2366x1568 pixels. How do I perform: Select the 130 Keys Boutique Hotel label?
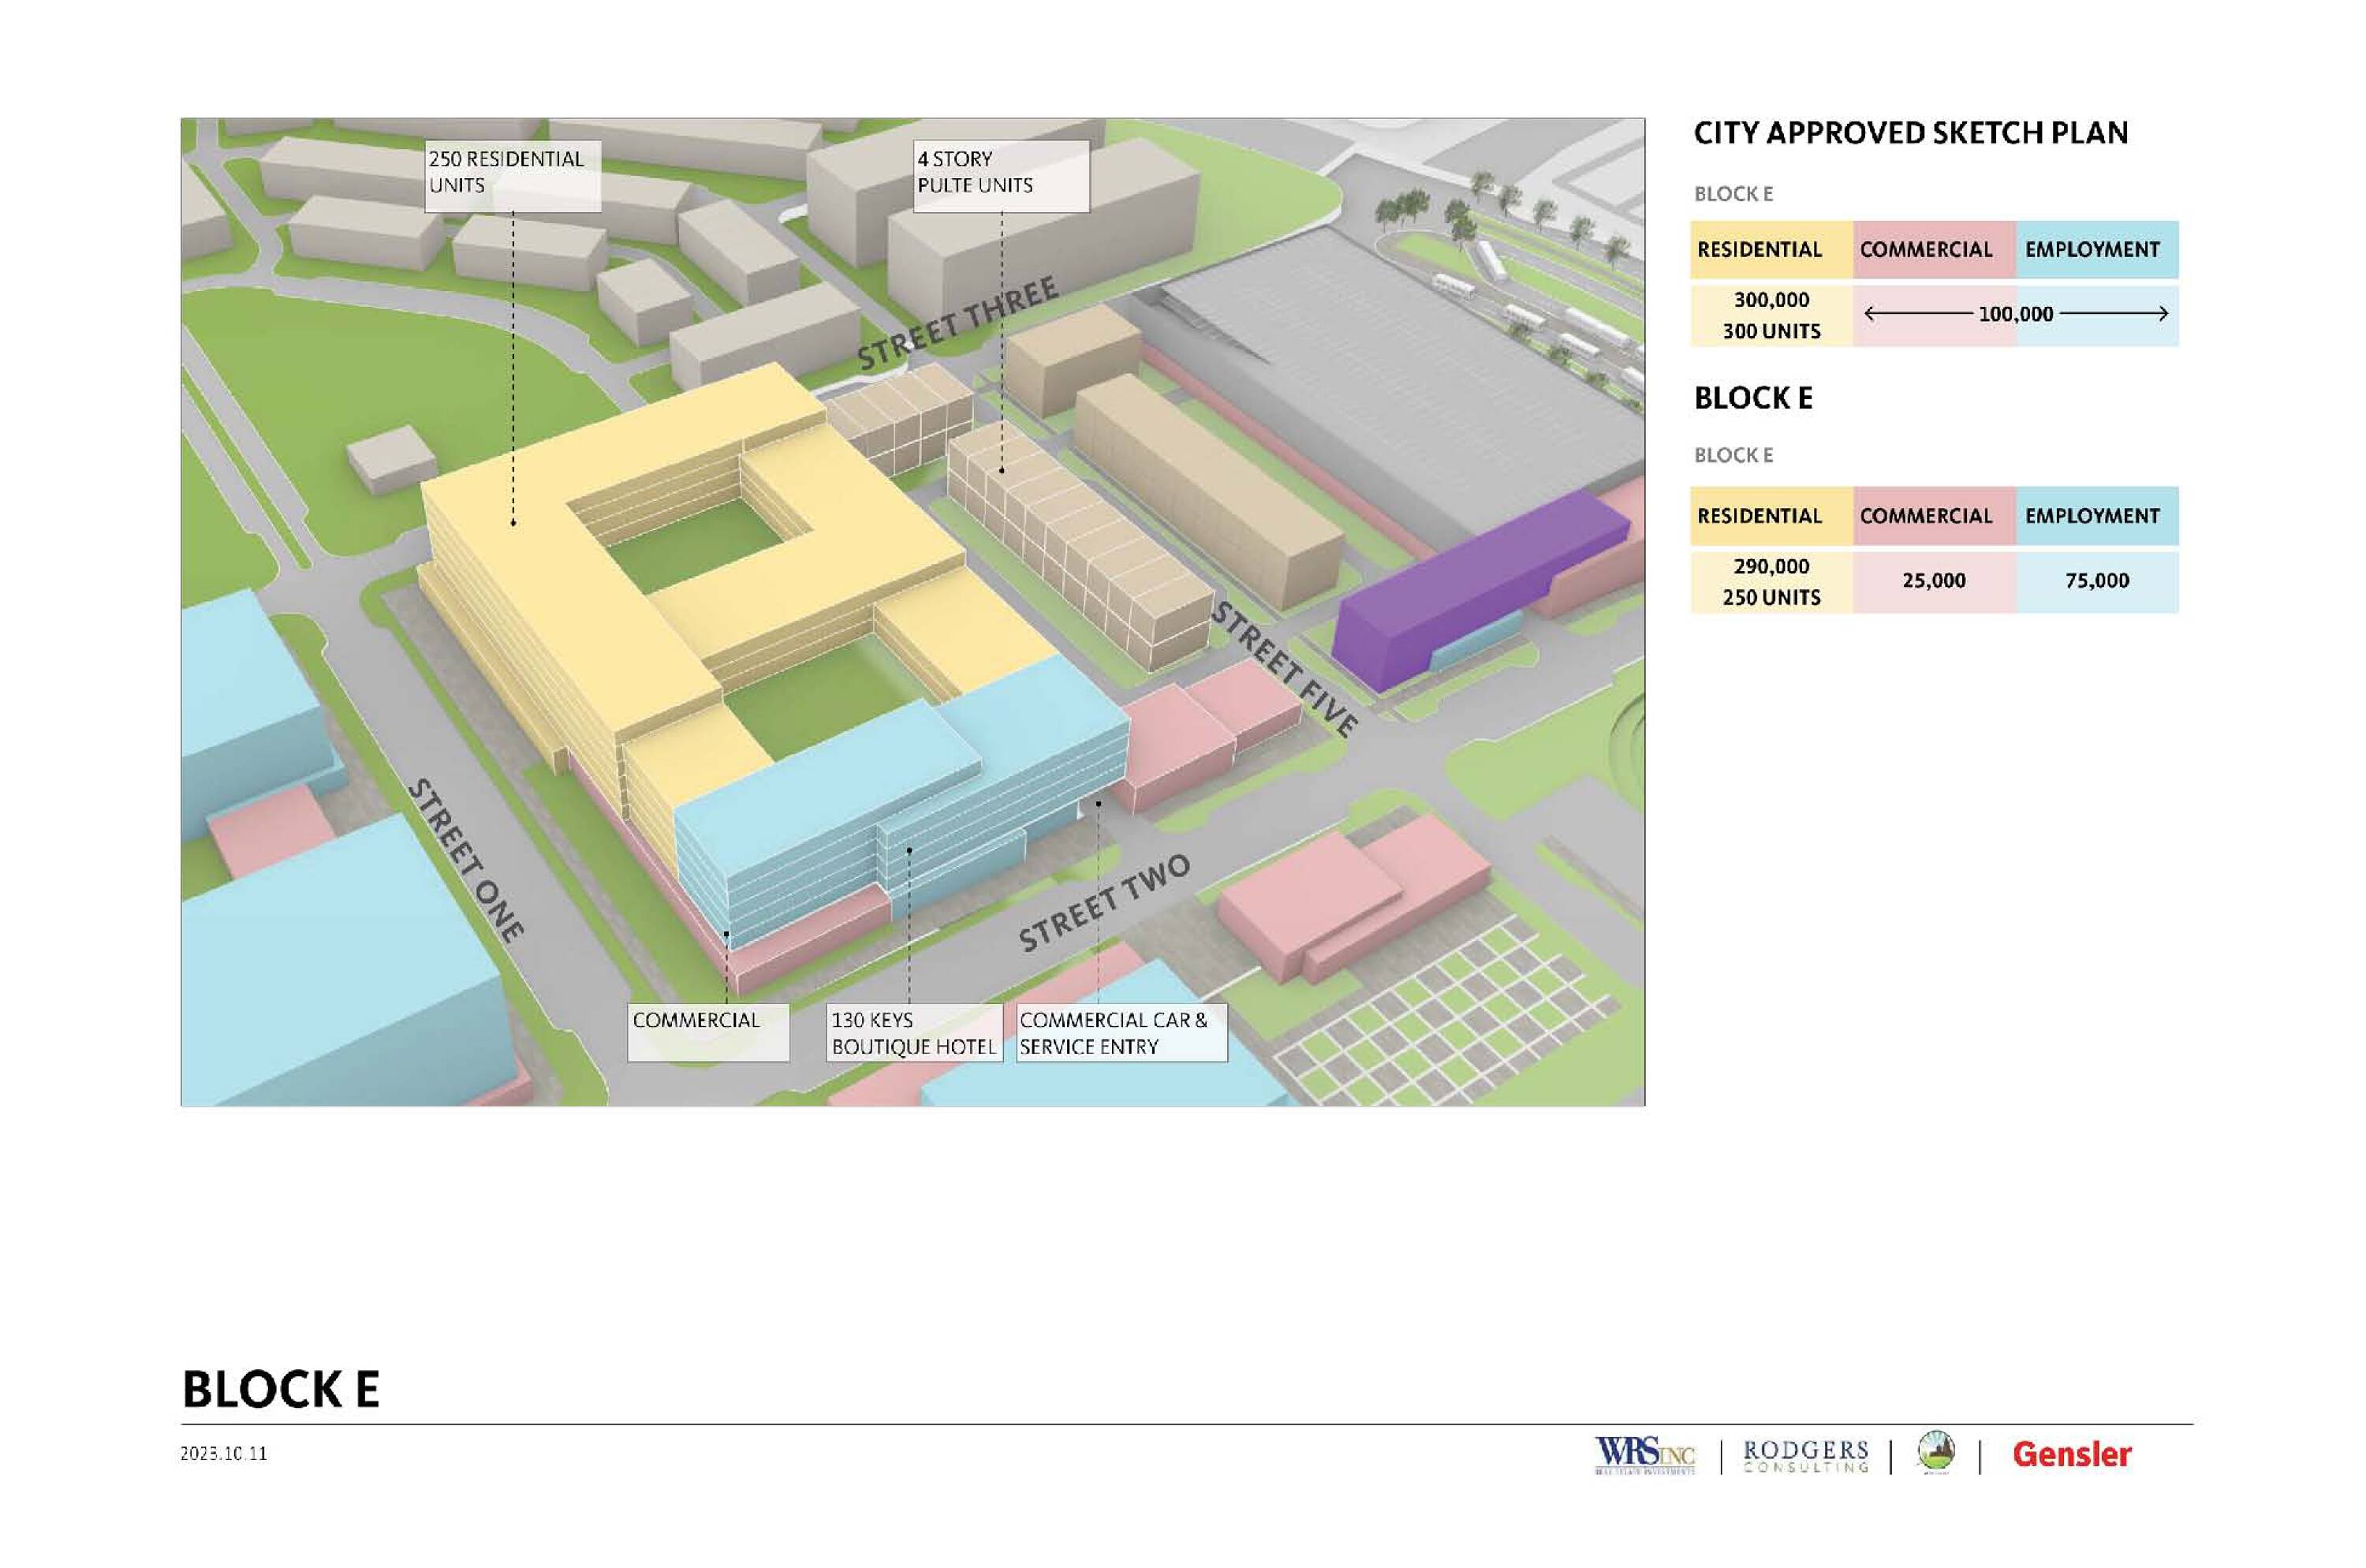tap(913, 1033)
